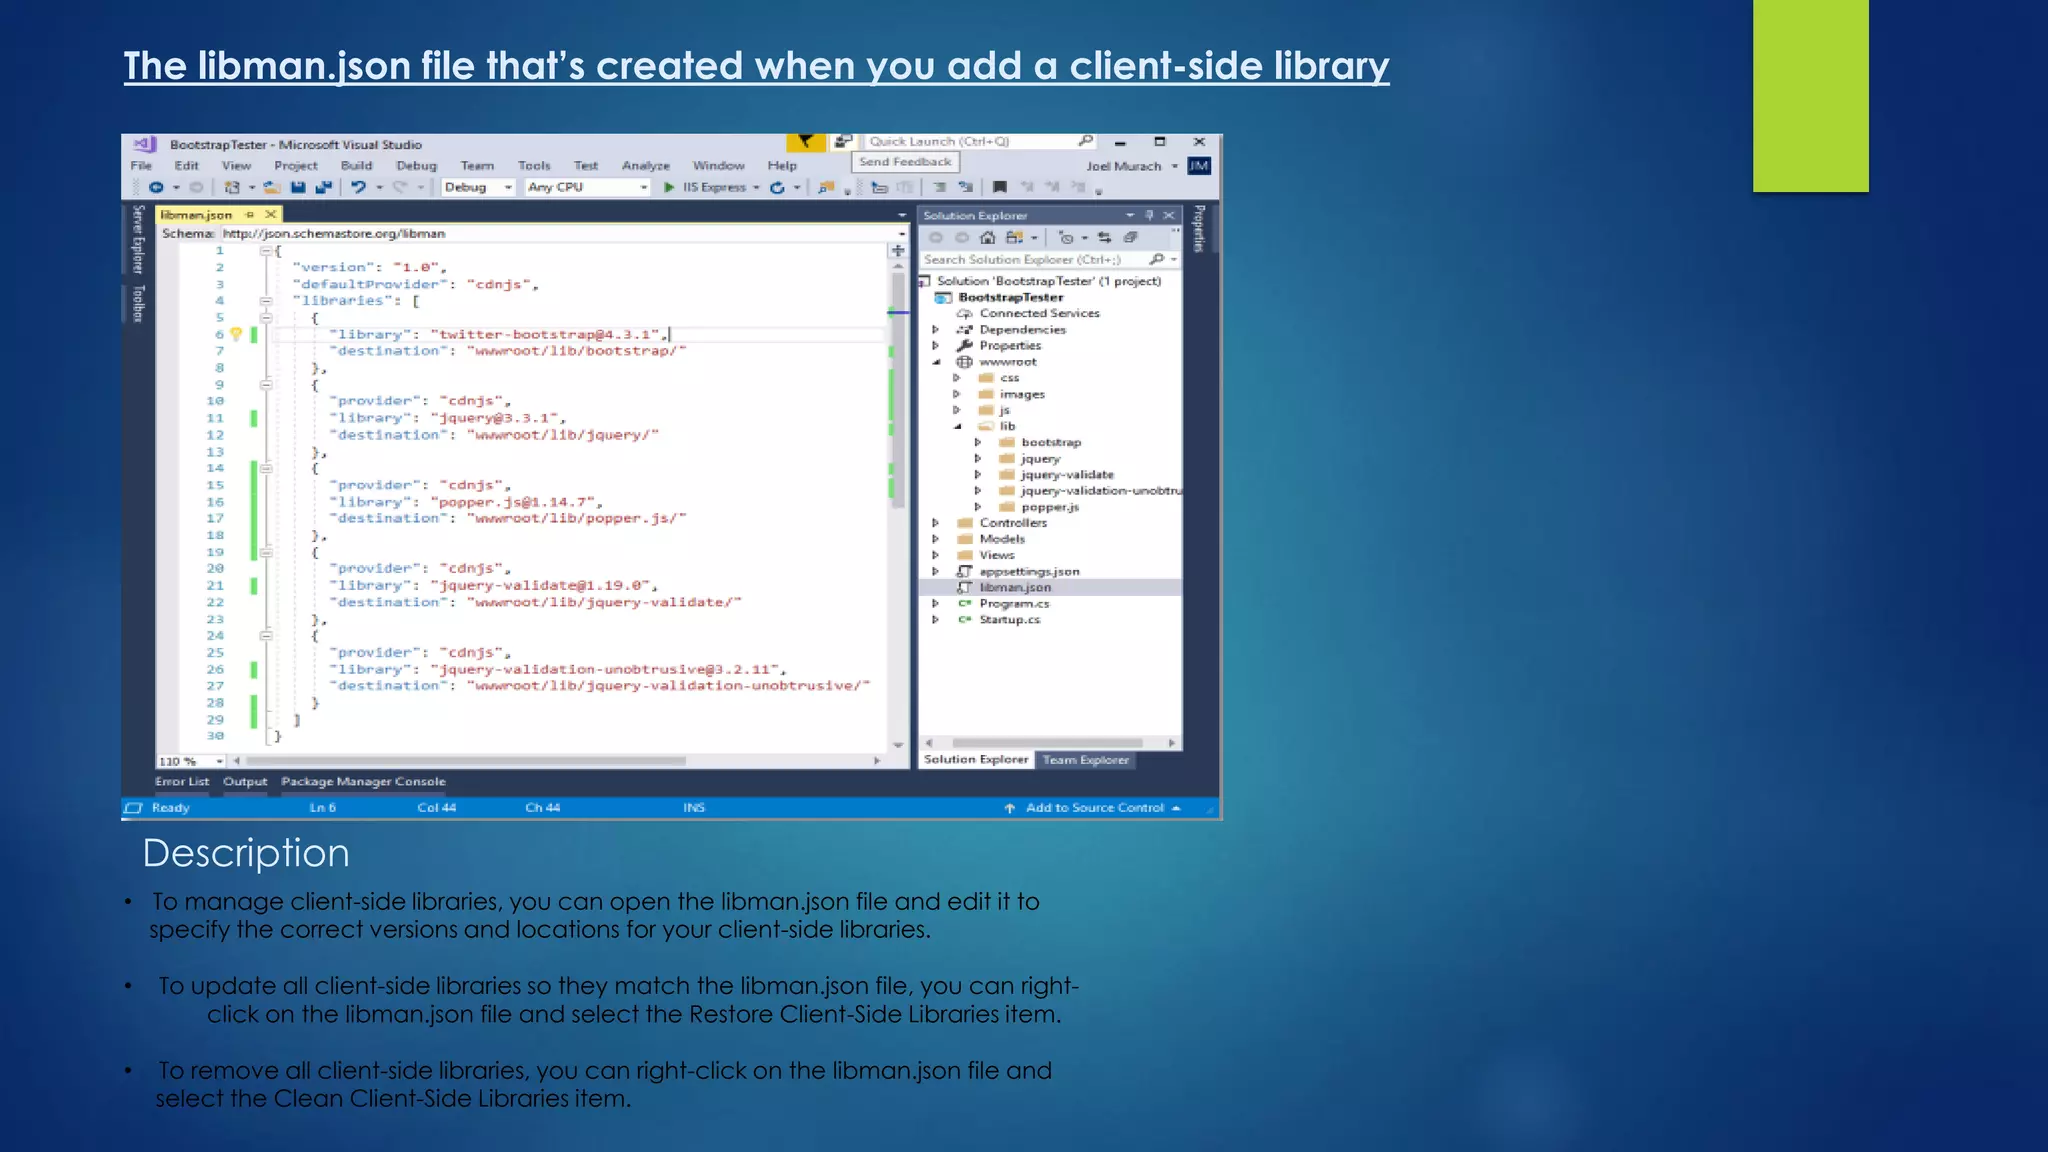Viewport: 2048px width, 1152px height.
Task: Click the bookmark flag icon in toolbar
Action: pos(999,187)
